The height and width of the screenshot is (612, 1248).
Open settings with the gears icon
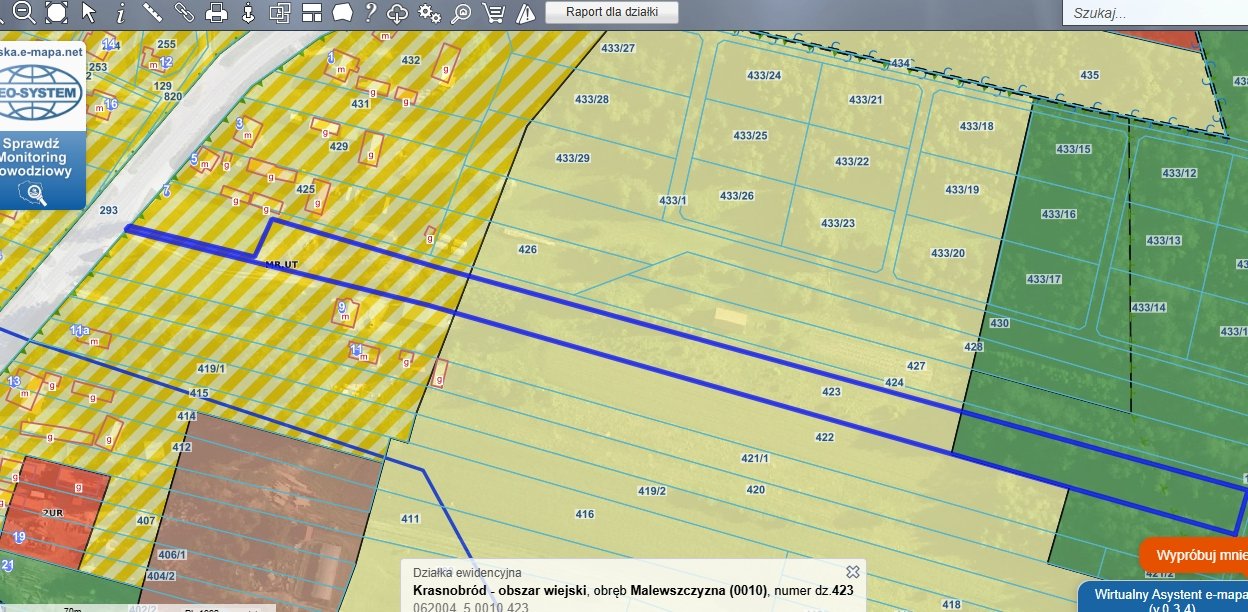point(429,13)
